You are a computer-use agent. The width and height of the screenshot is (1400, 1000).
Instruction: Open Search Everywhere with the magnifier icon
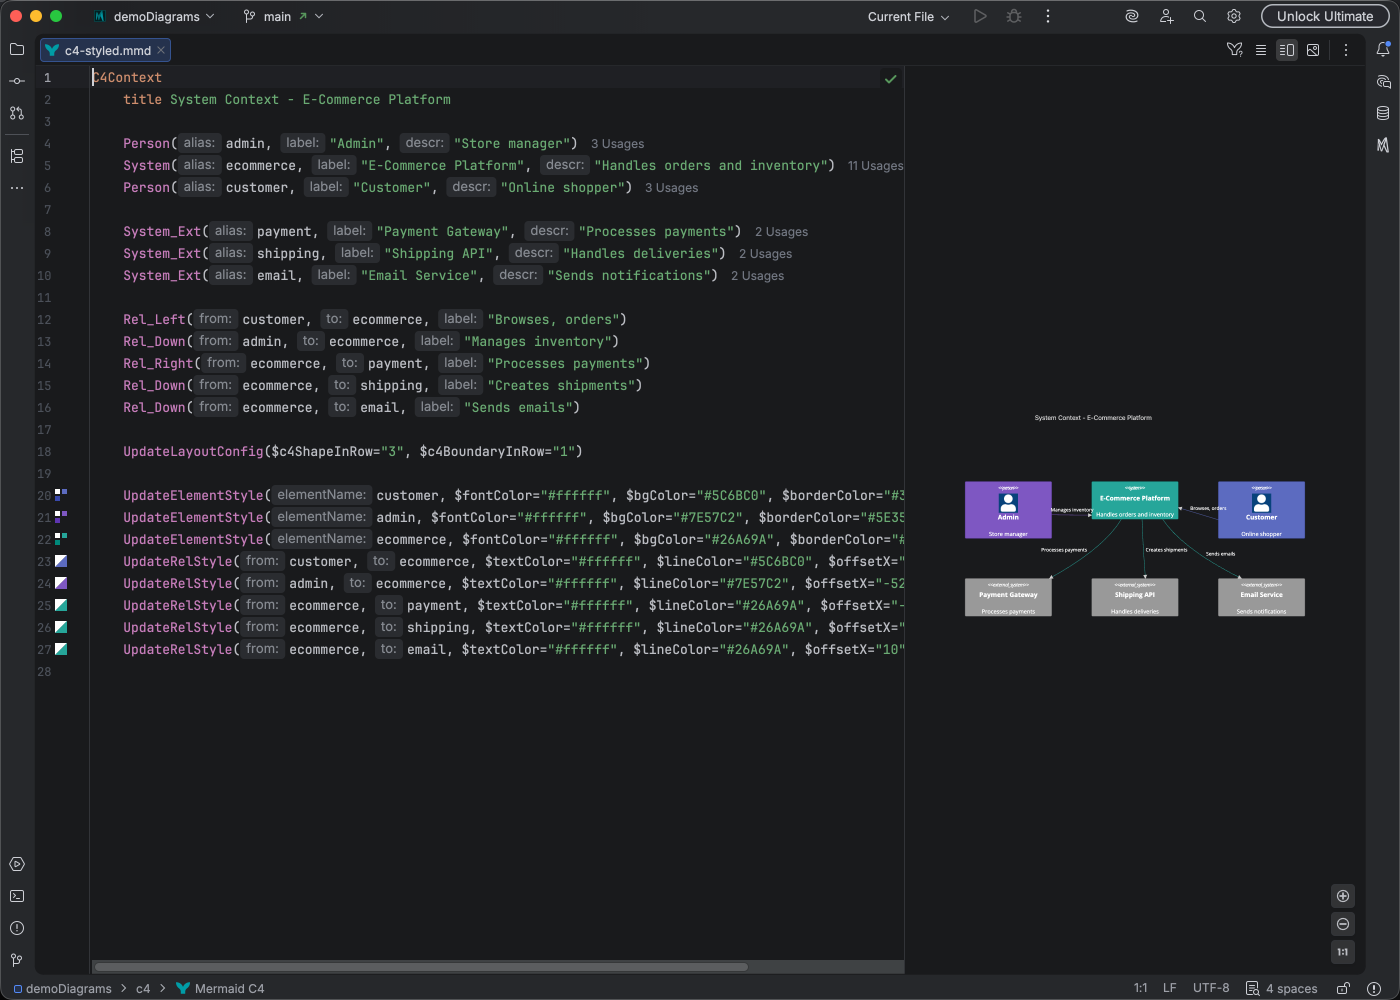pos(1199,16)
